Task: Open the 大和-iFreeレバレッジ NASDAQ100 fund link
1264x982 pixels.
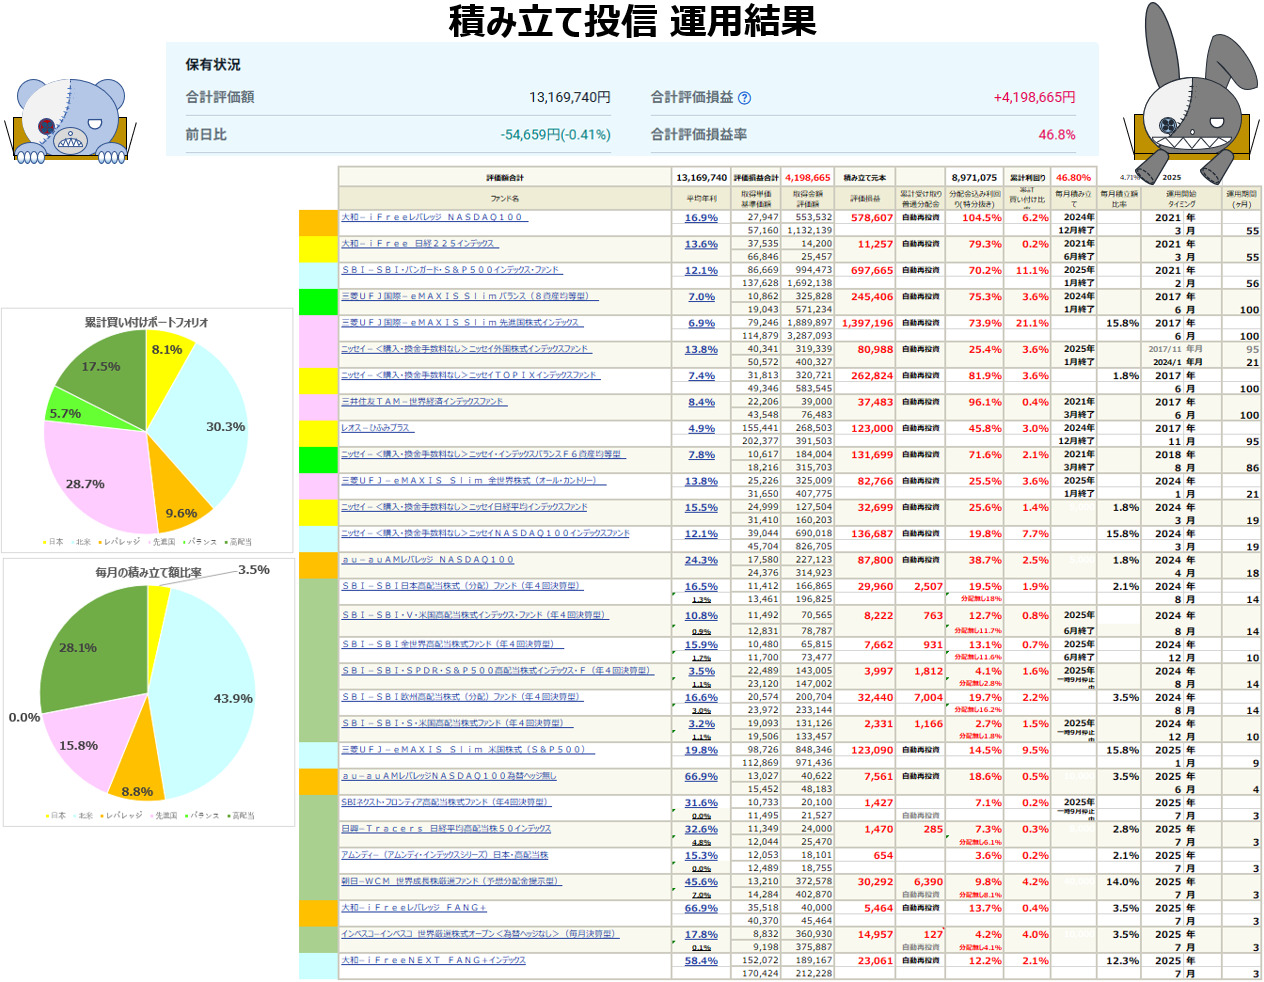Action: [x=432, y=217]
